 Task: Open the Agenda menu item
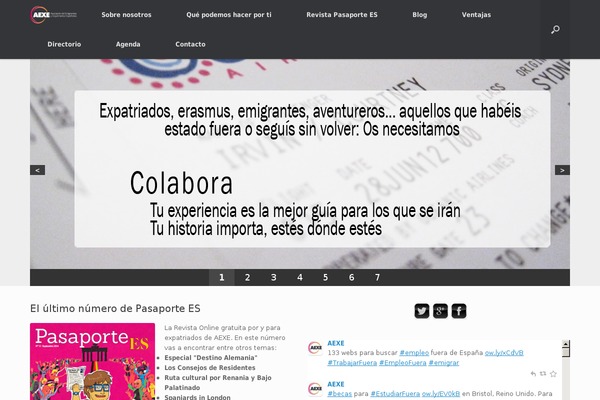(x=128, y=44)
